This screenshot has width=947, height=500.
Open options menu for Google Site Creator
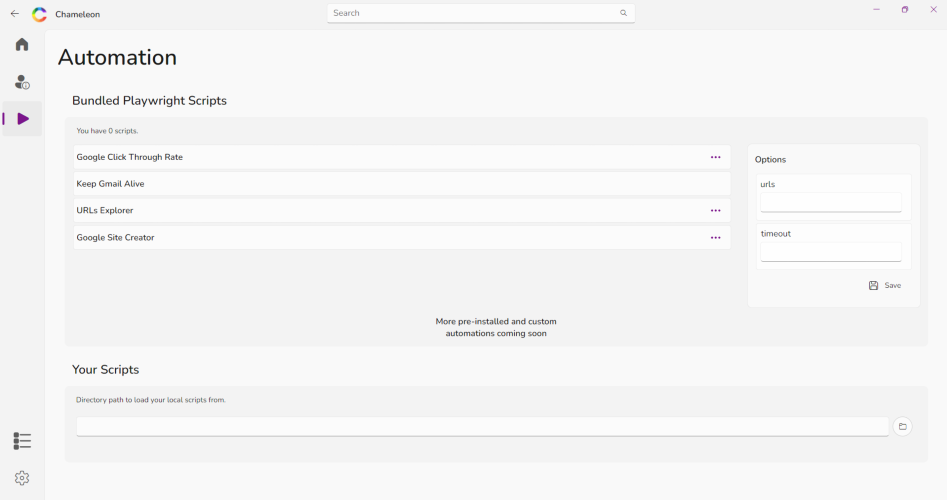pos(716,237)
